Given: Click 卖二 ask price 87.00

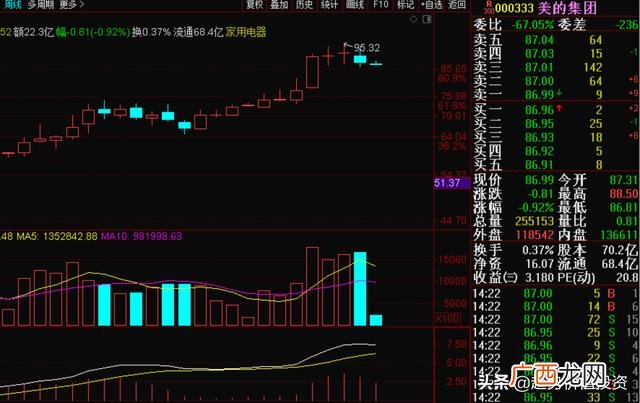Looking at the screenshot, I should coord(539,81).
